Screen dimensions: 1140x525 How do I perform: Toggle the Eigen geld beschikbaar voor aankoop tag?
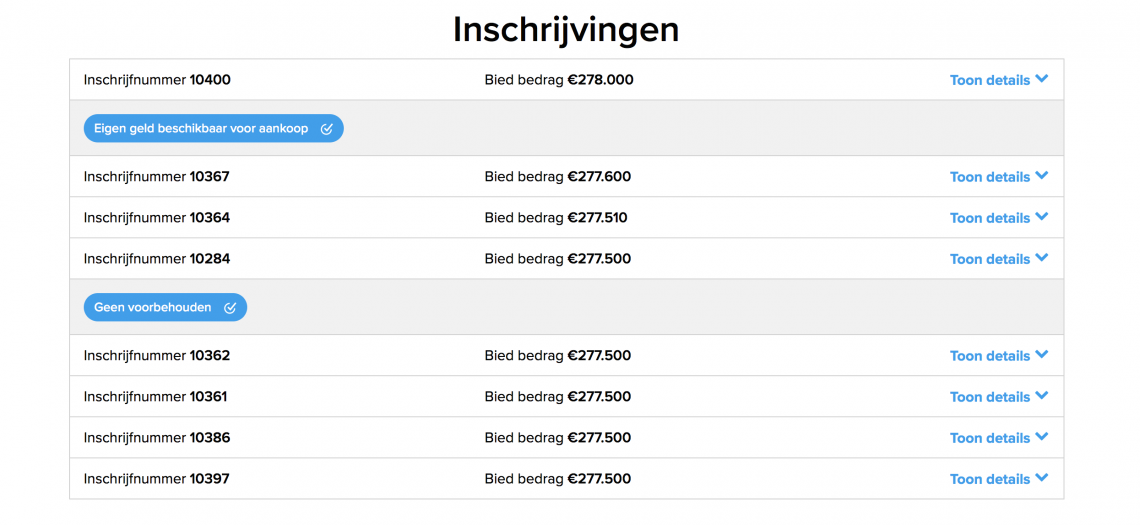214,129
